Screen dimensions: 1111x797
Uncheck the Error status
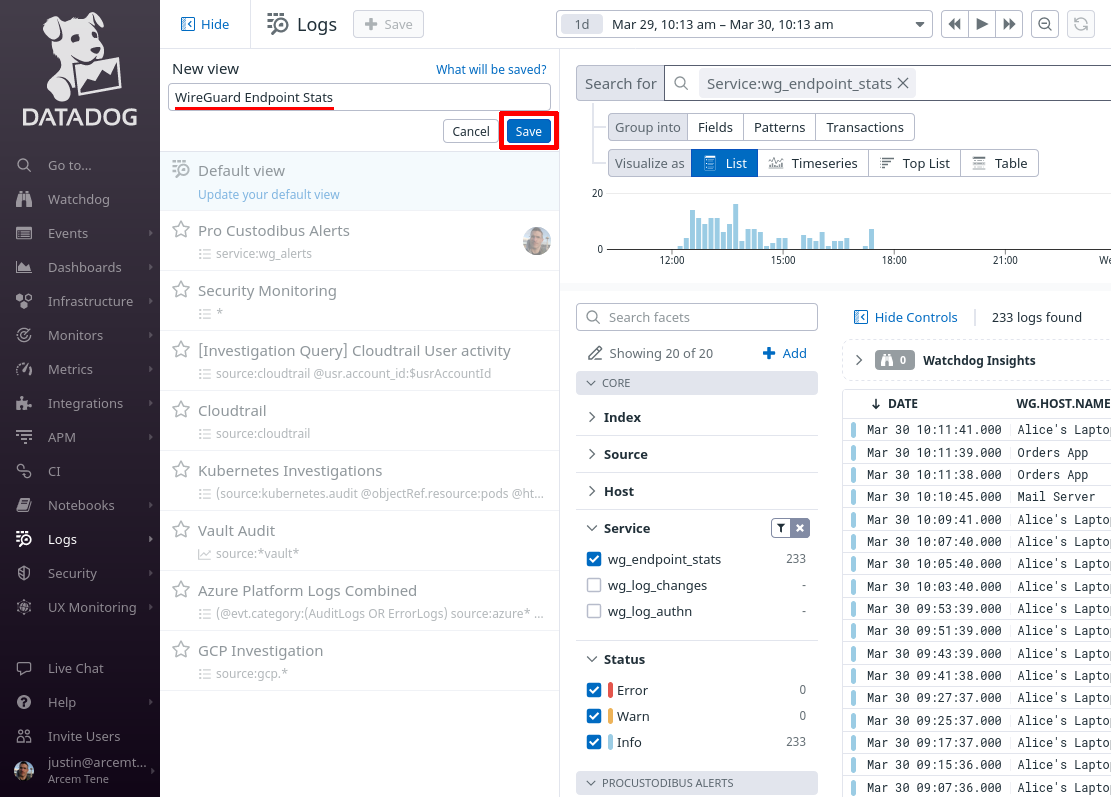[594, 690]
